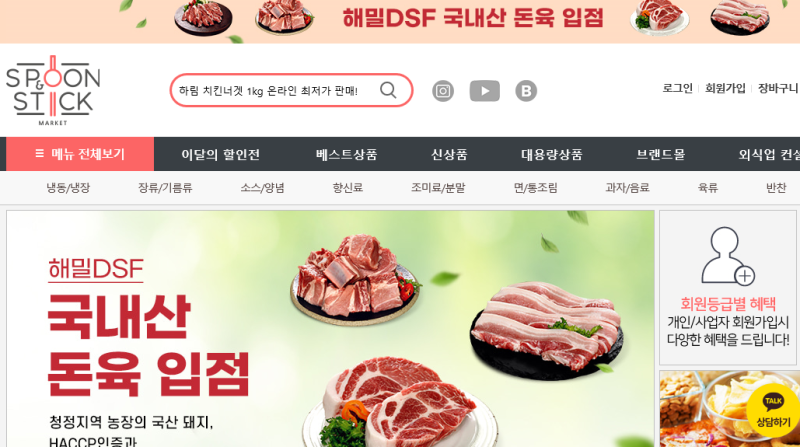Click the 회원가입 link
This screenshot has height=447, width=800.
click(725, 88)
